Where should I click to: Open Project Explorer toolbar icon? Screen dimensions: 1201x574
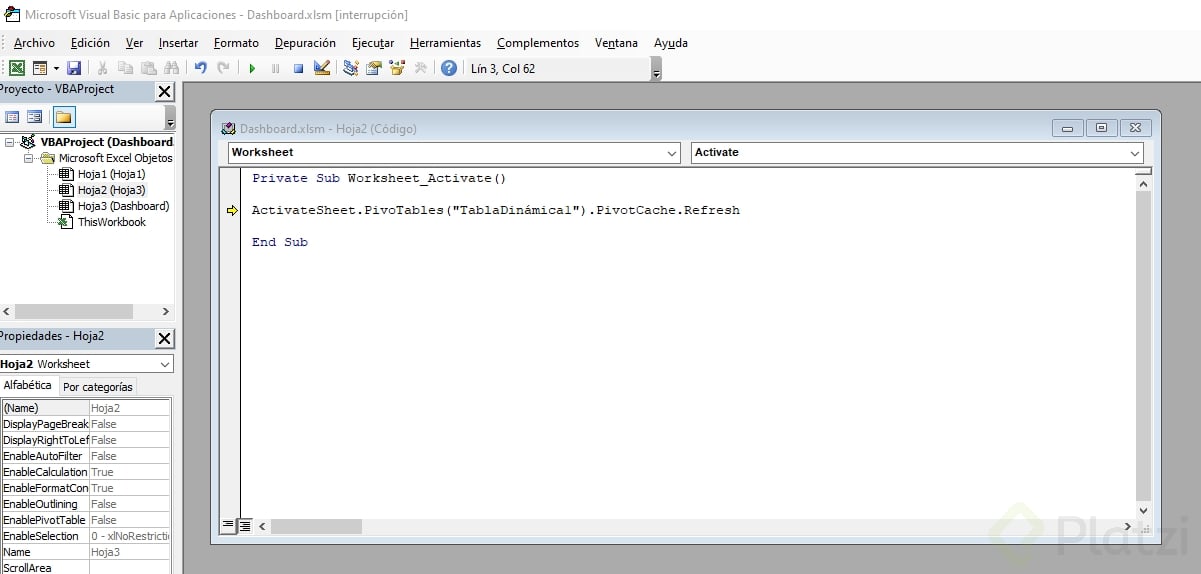pos(351,68)
